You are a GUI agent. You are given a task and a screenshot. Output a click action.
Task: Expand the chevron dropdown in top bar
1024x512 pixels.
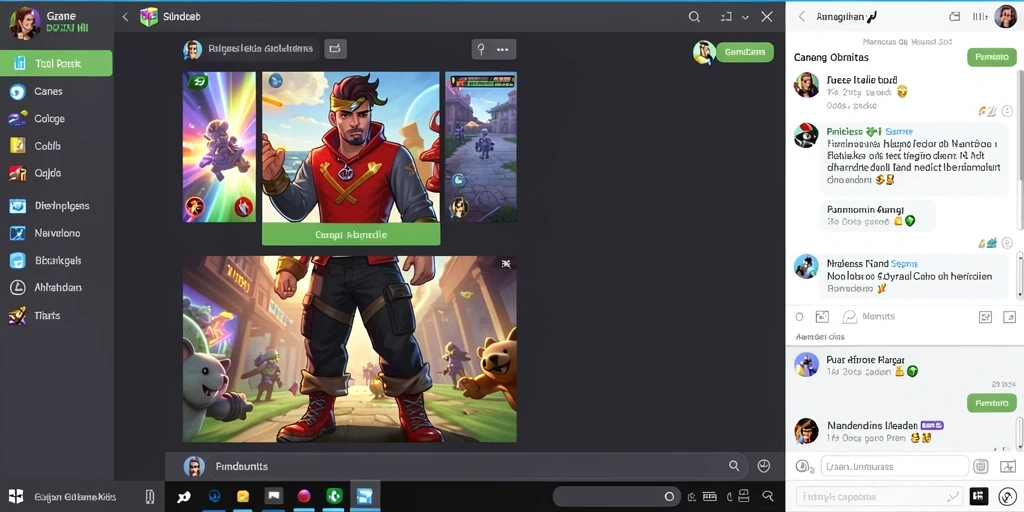tap(745, 18)
